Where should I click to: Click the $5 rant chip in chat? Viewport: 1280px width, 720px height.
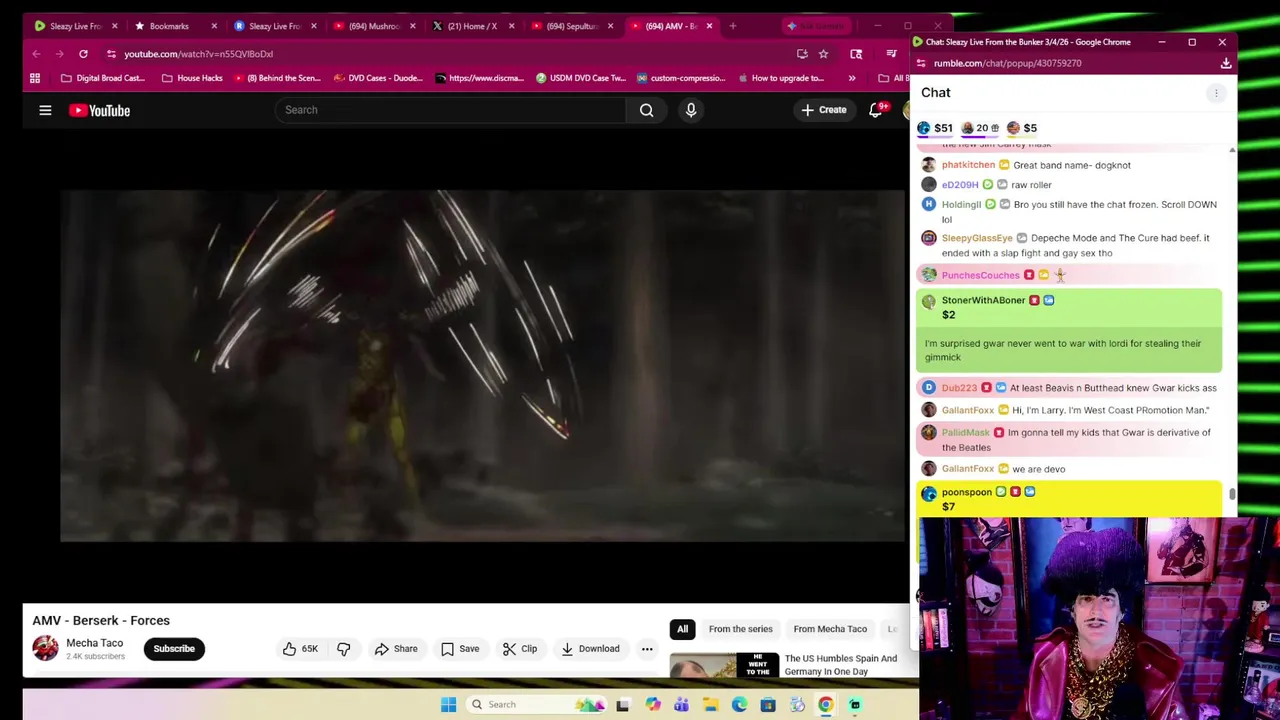(x=1022, y=128)
